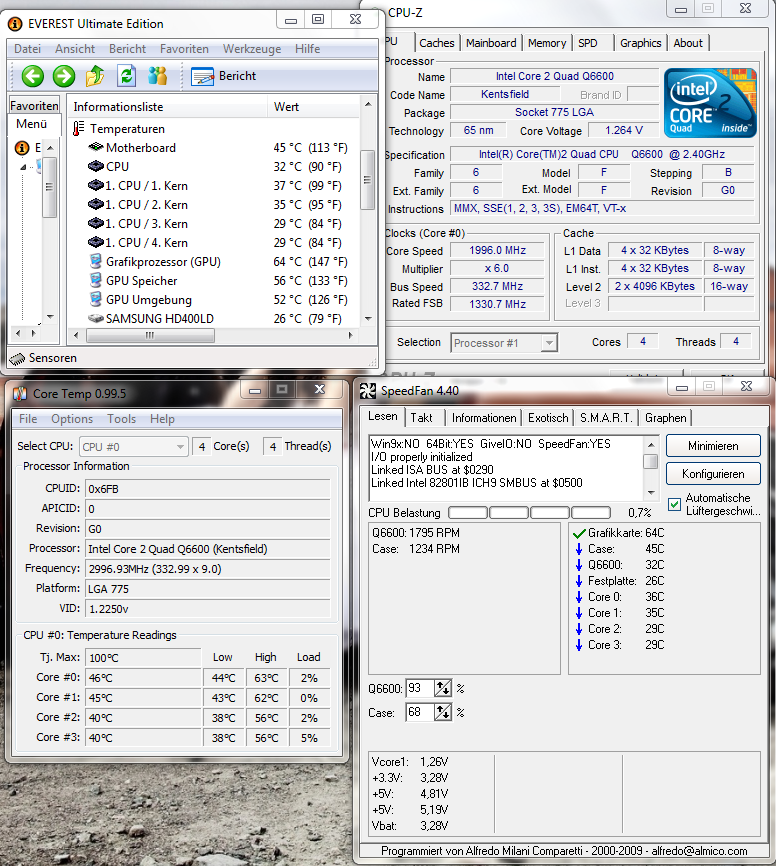The width and height of the screenshot is (776, 866).
Task: Click the EVEREST list horizontal scrollbar thumb
Action: pyautogui.click(x=150, y=335)
